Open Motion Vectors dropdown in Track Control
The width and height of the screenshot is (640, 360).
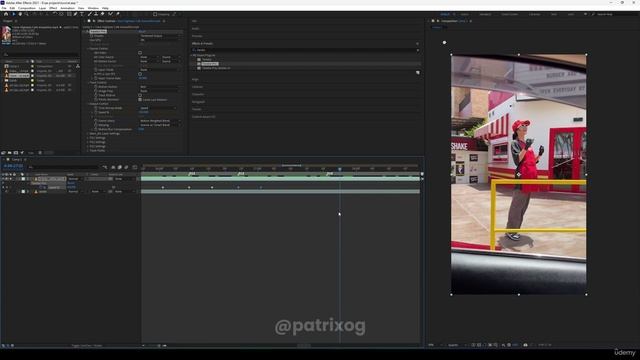pyautogui.click(x=159, y=87)
